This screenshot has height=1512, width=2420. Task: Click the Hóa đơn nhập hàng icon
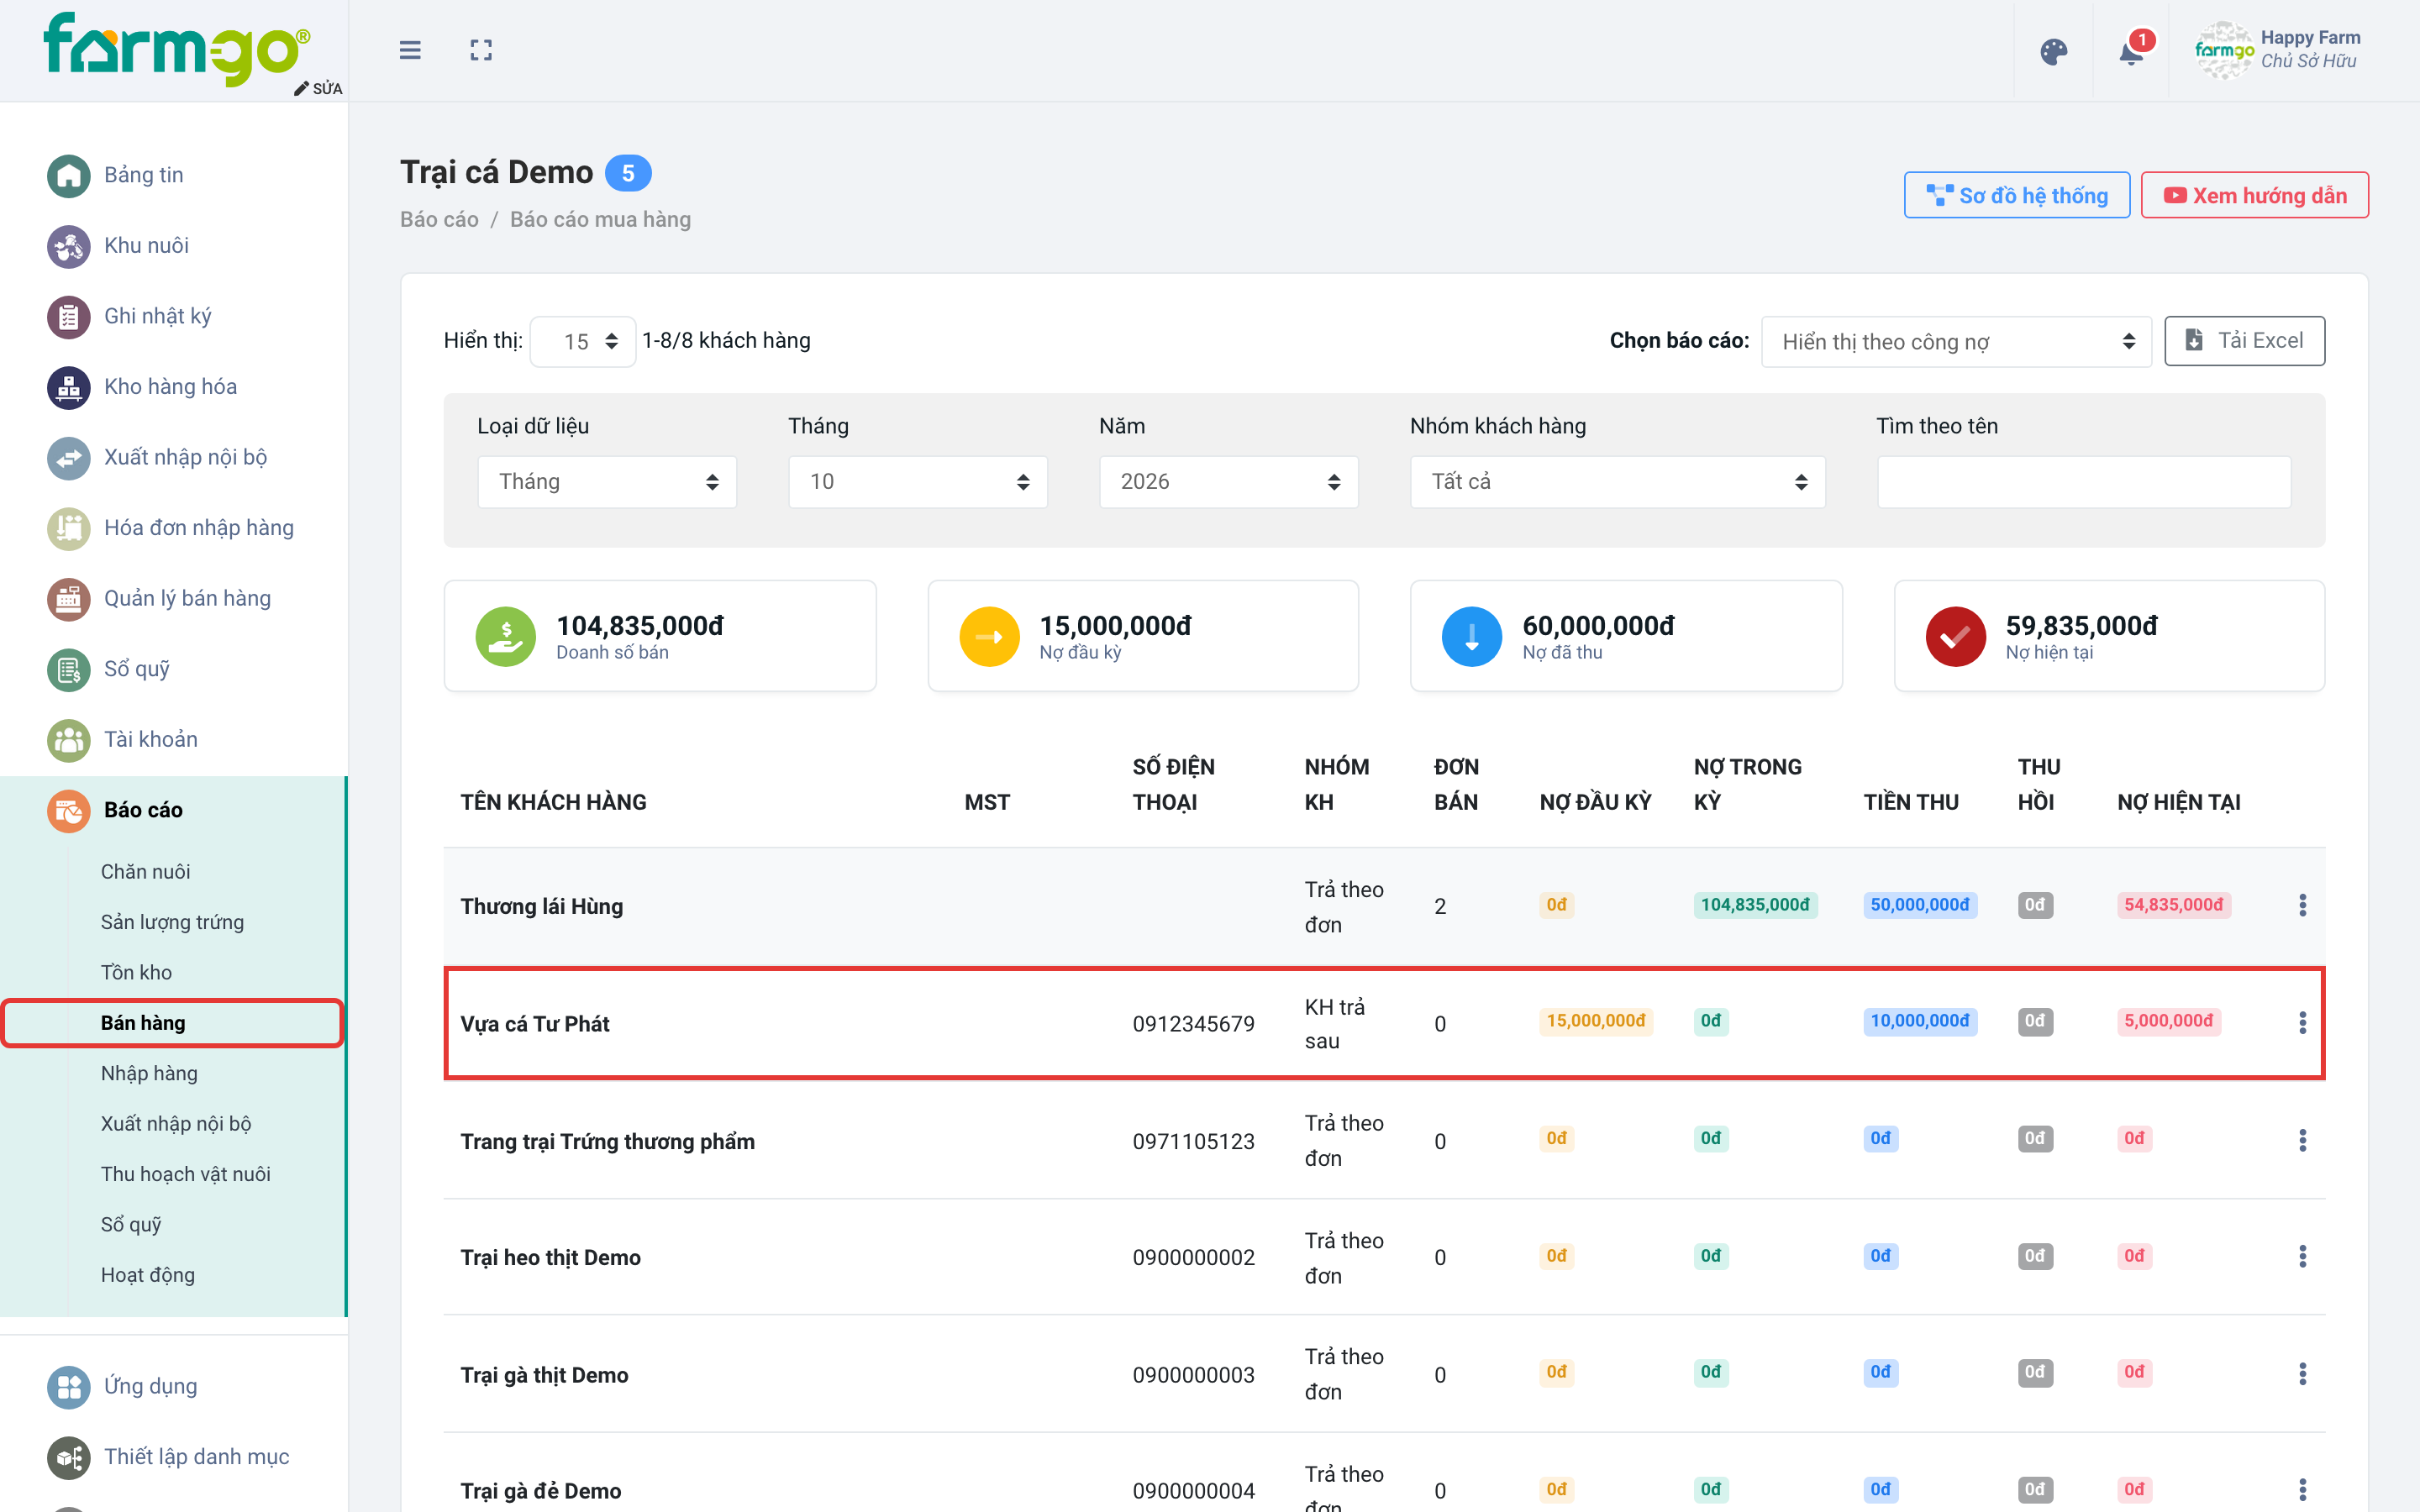pos(69,528)
